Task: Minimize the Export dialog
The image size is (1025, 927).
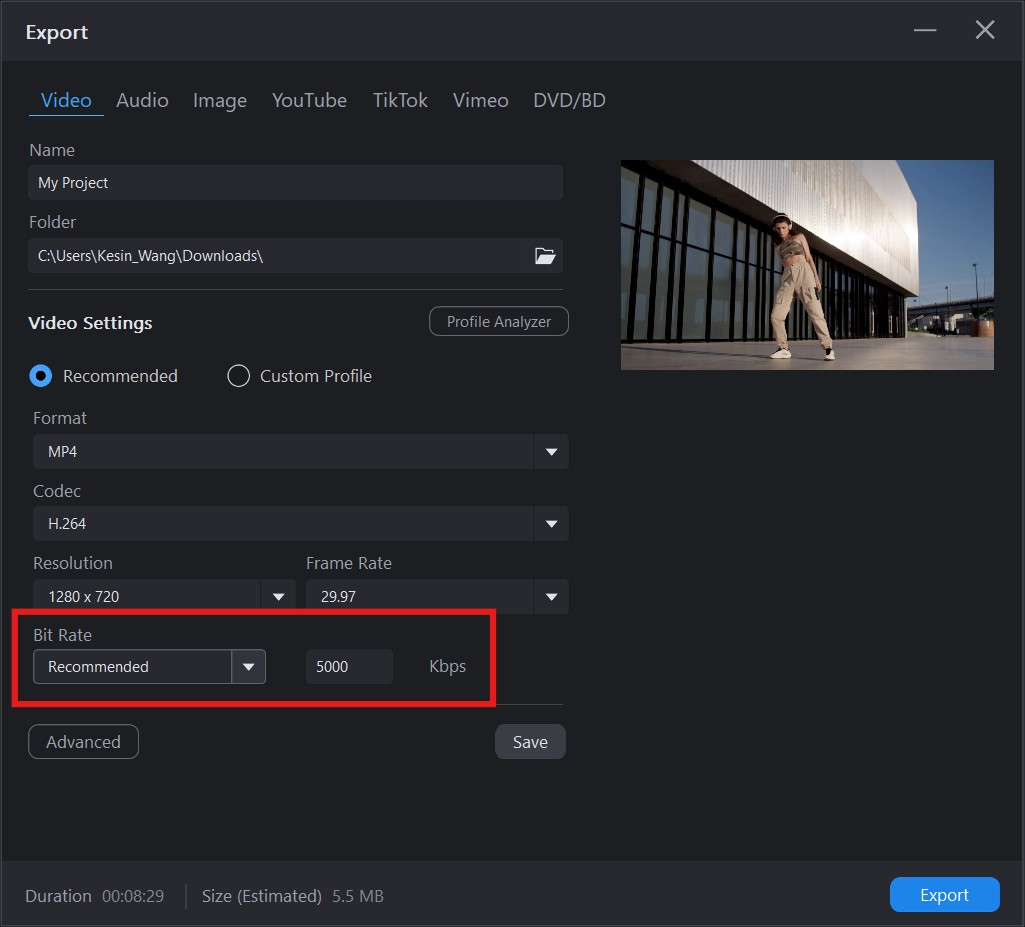Action: 924,30
